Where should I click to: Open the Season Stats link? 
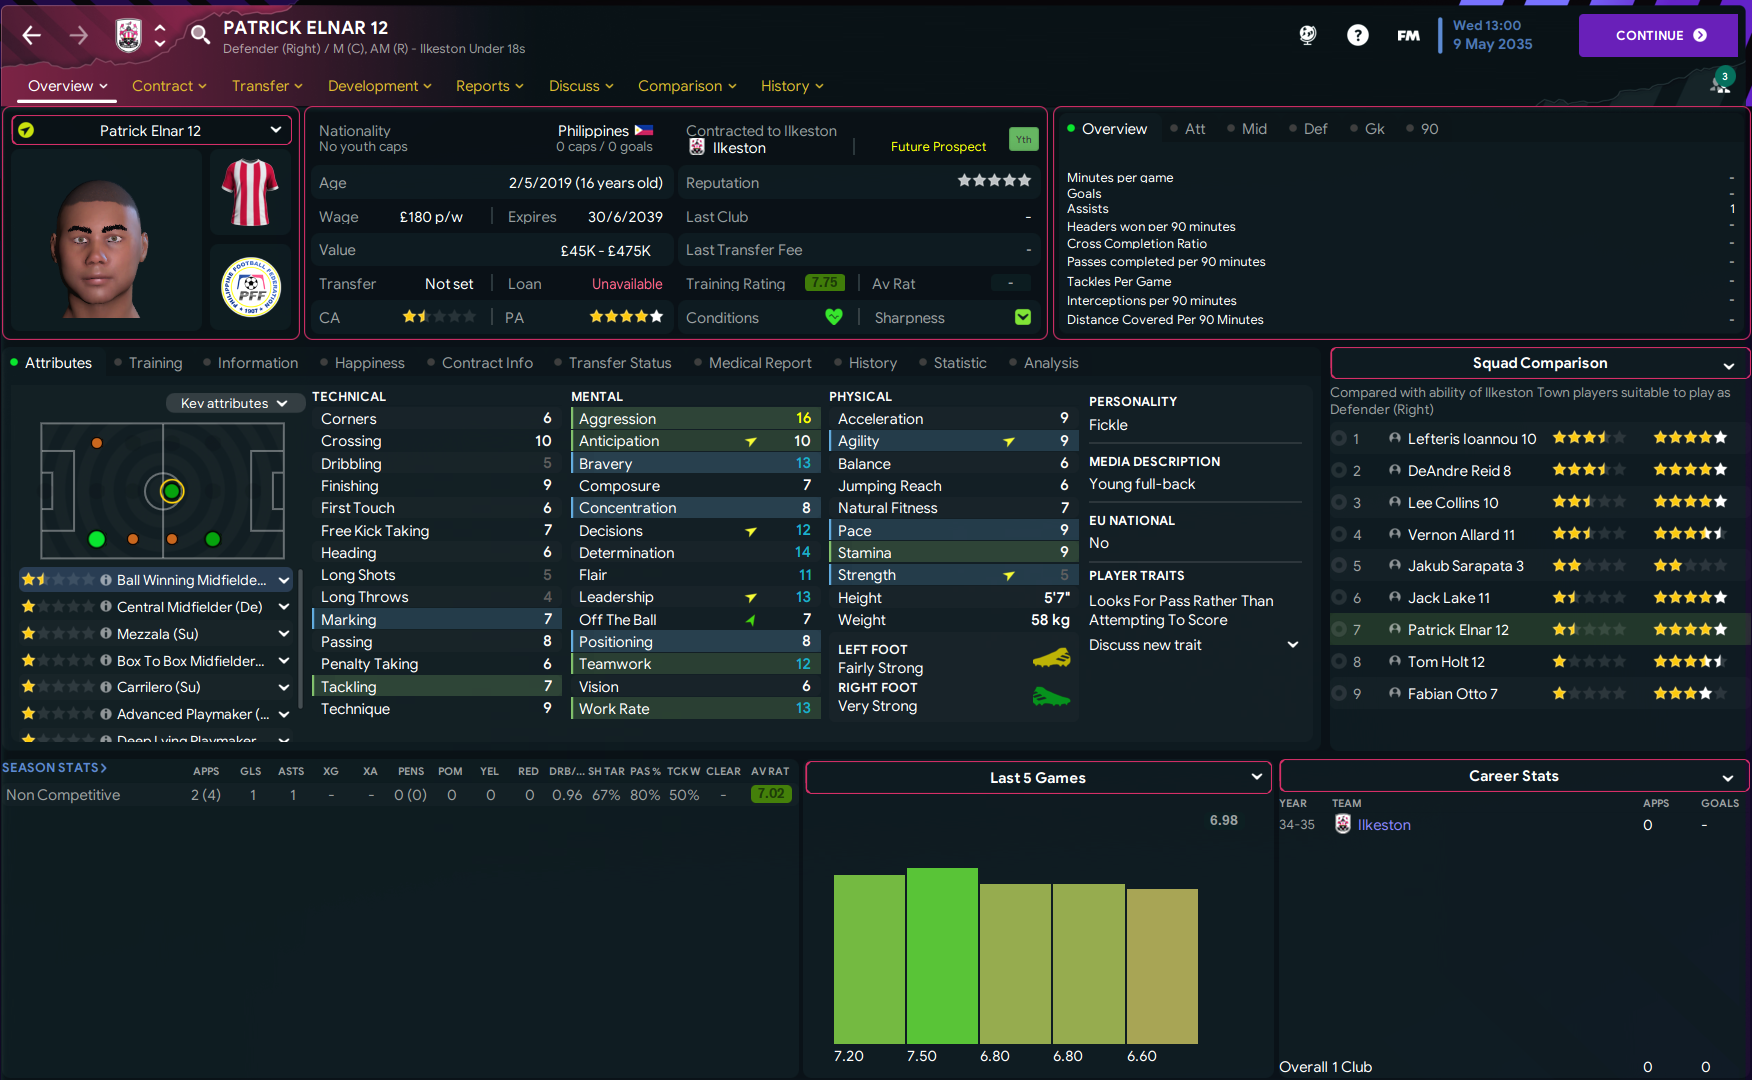pyautogui.click(x=54, y=768)
